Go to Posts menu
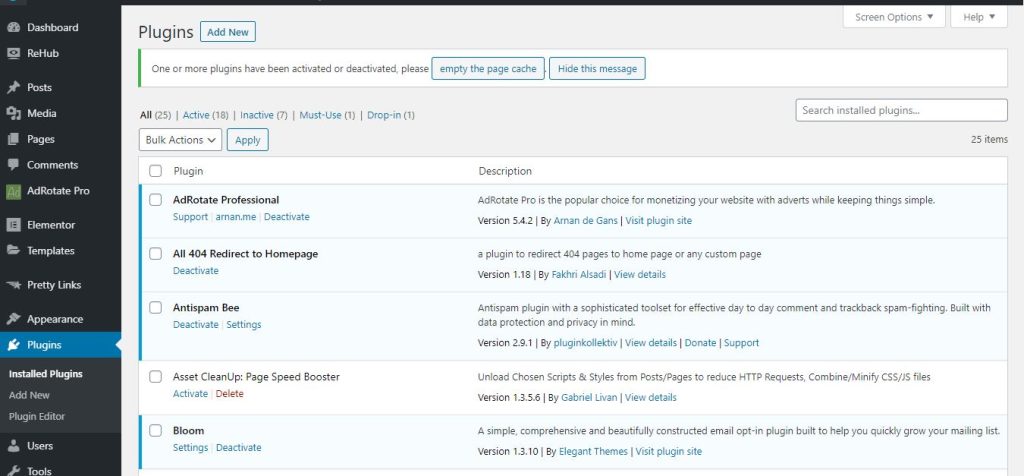 [39, 87]
